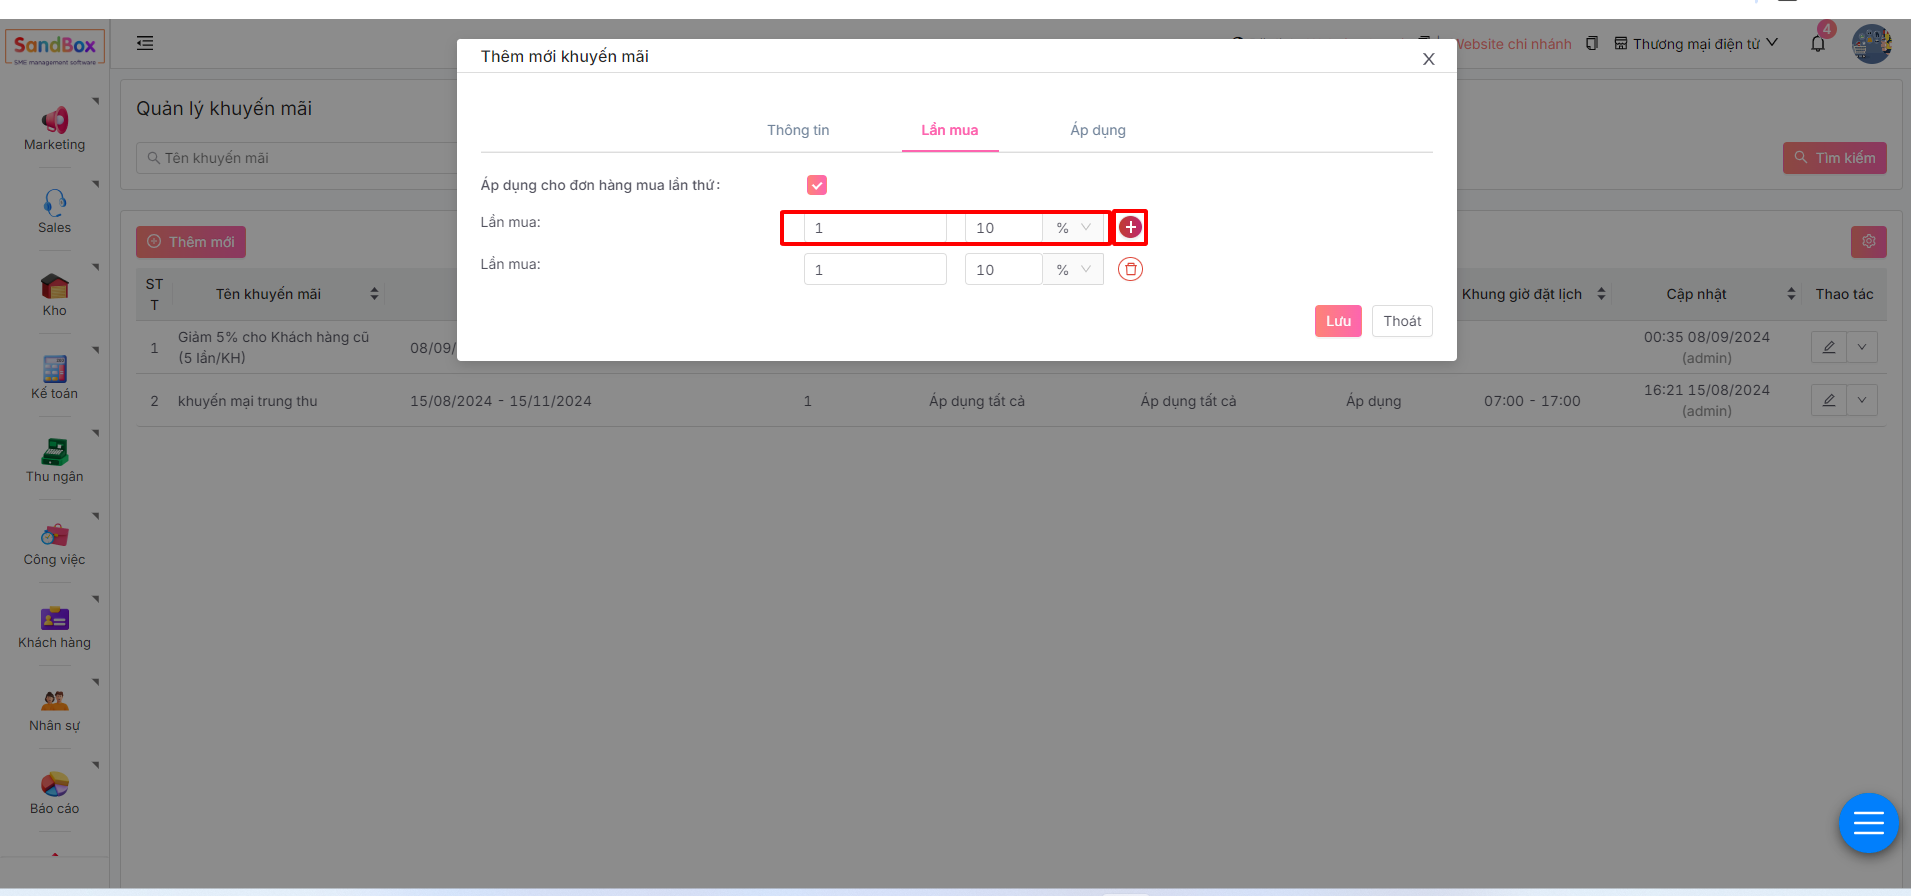The height and width of the screenshot is (896, 1911).
Task: Click the Lưu save button
Action: [1337, 321]
